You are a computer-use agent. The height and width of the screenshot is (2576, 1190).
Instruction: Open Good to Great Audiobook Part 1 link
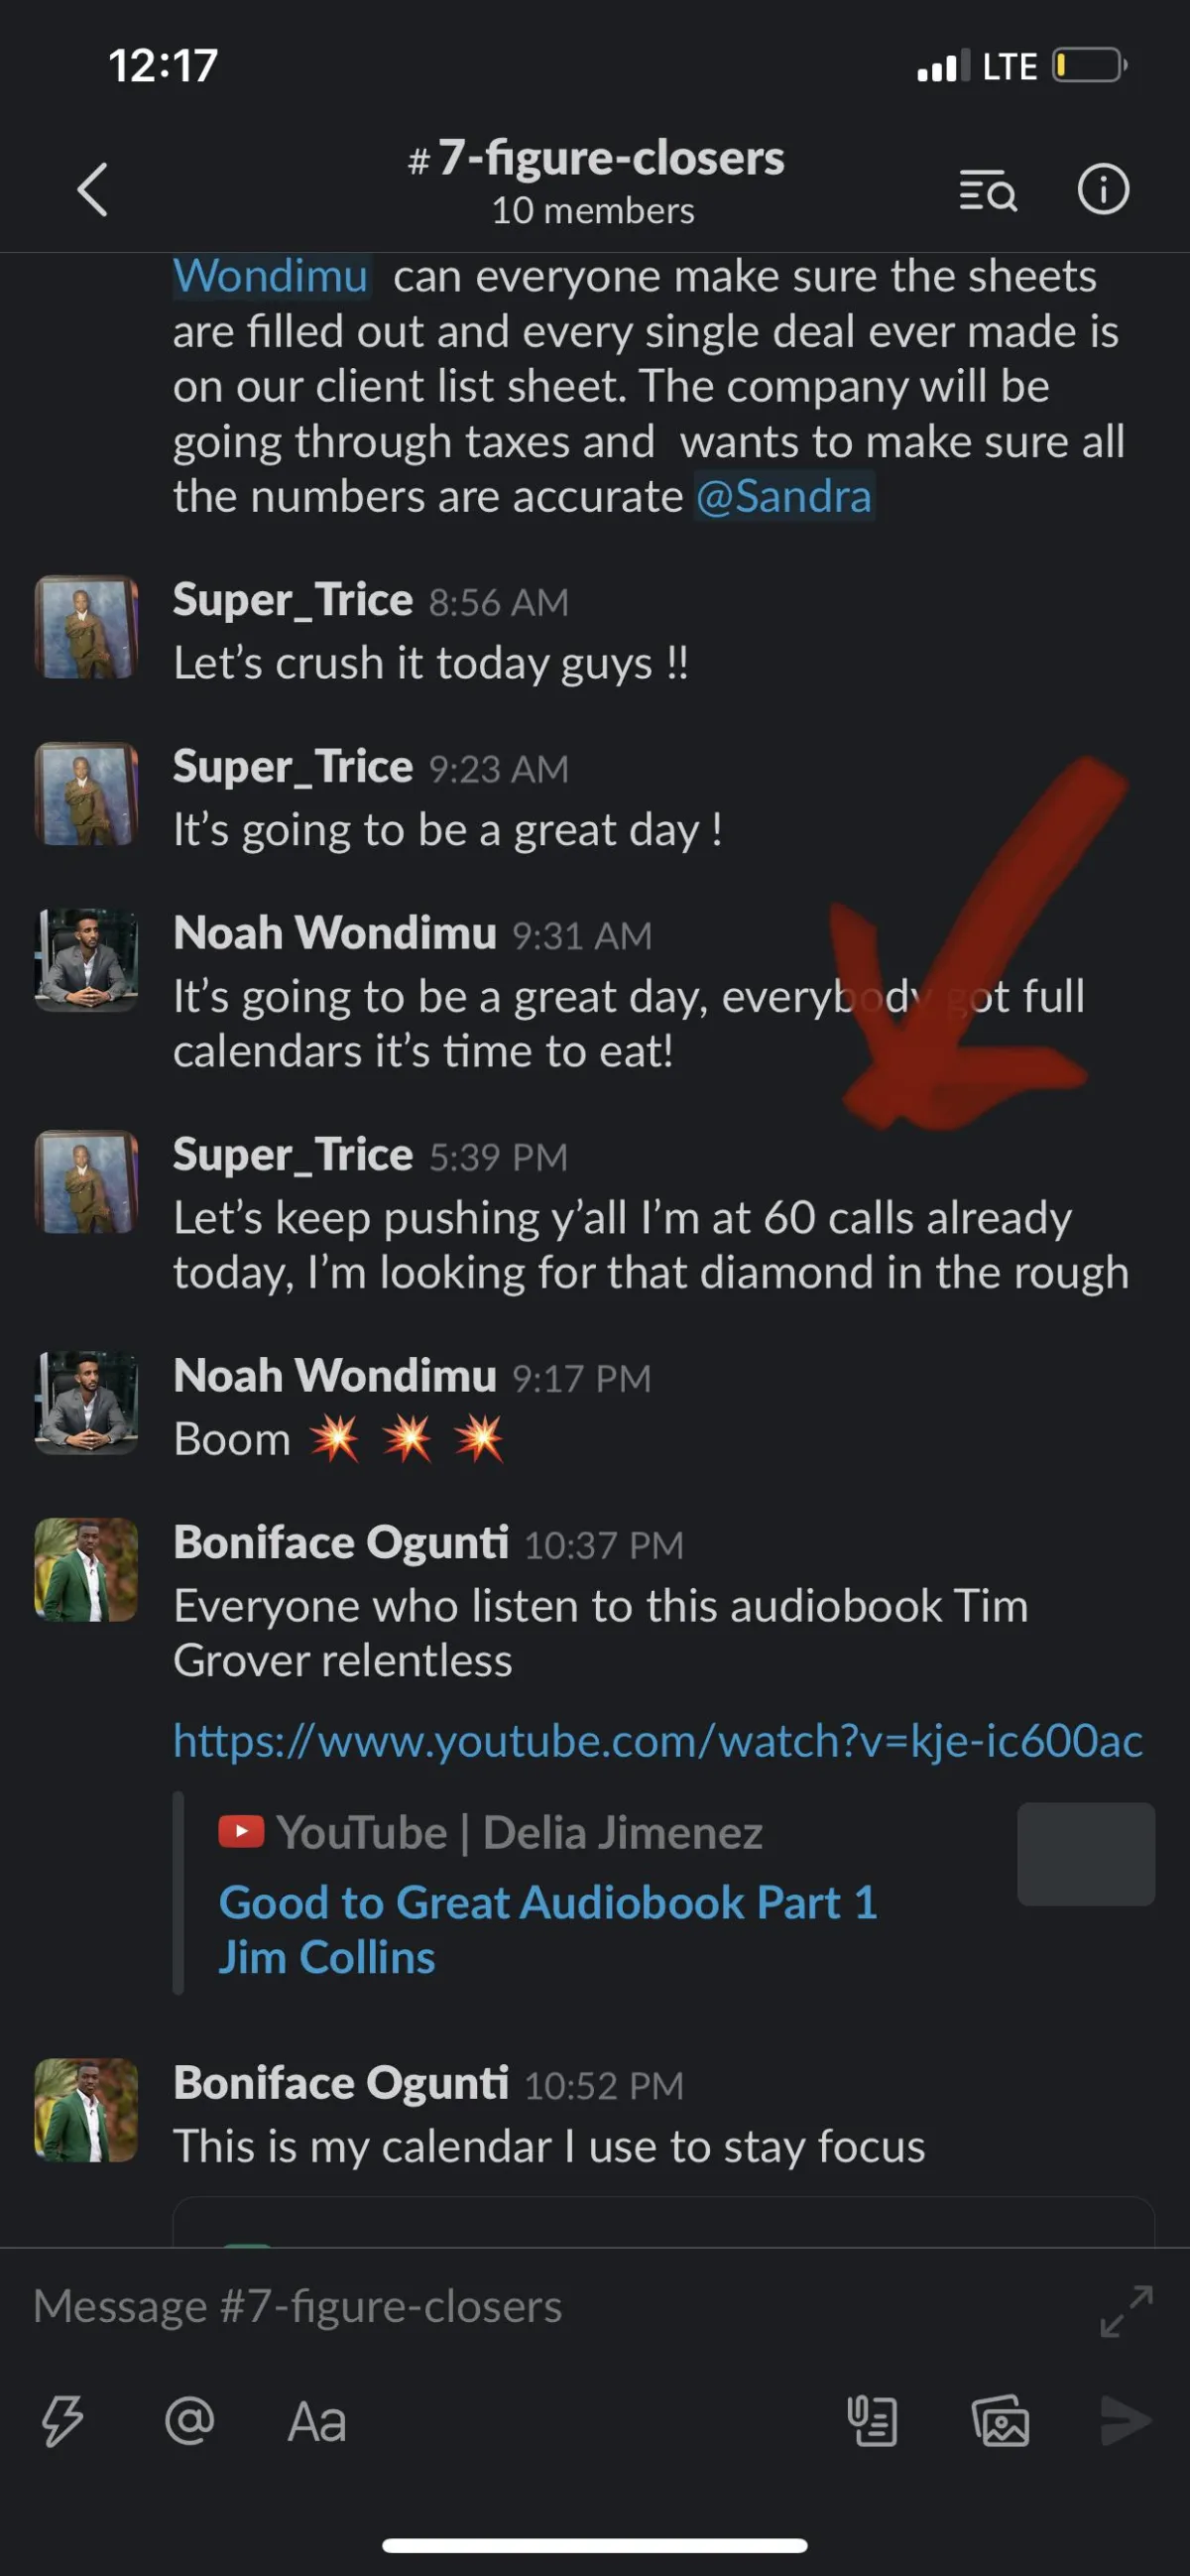click(548, 1930)
